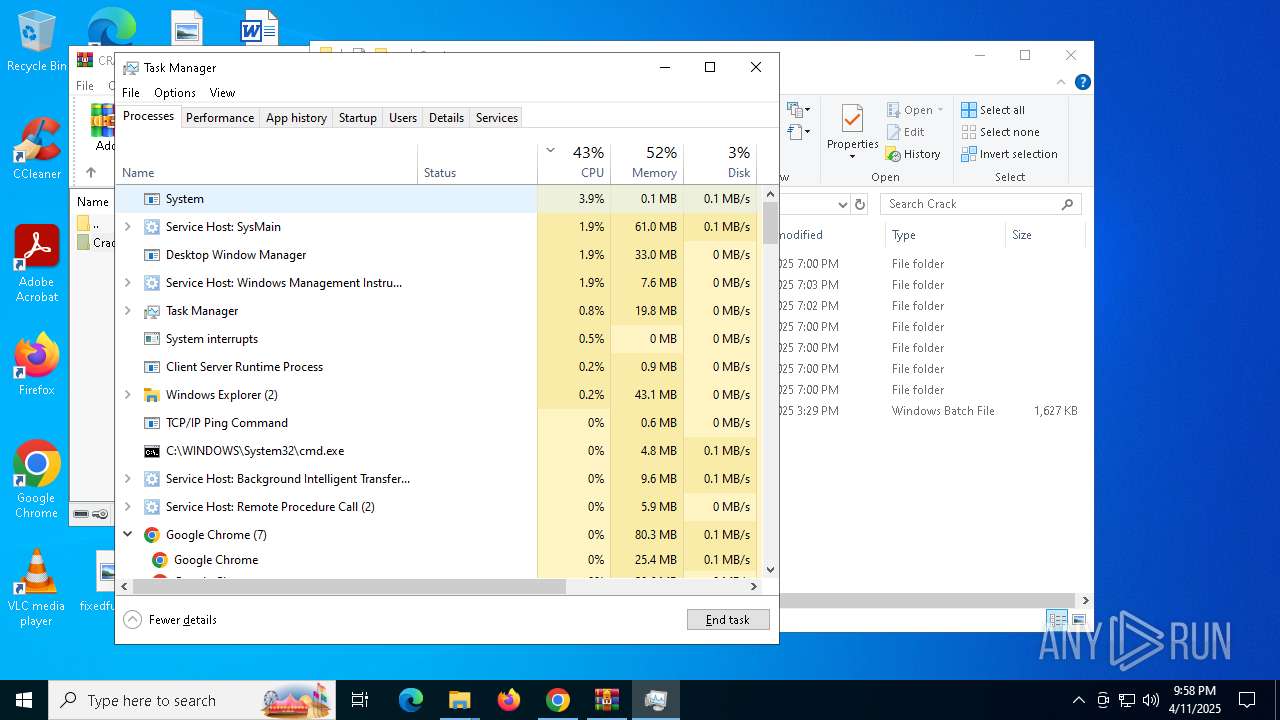This screenshot has height=720, width=1280.
Task: Click the System process icon
Action: (x=152, y=199)
